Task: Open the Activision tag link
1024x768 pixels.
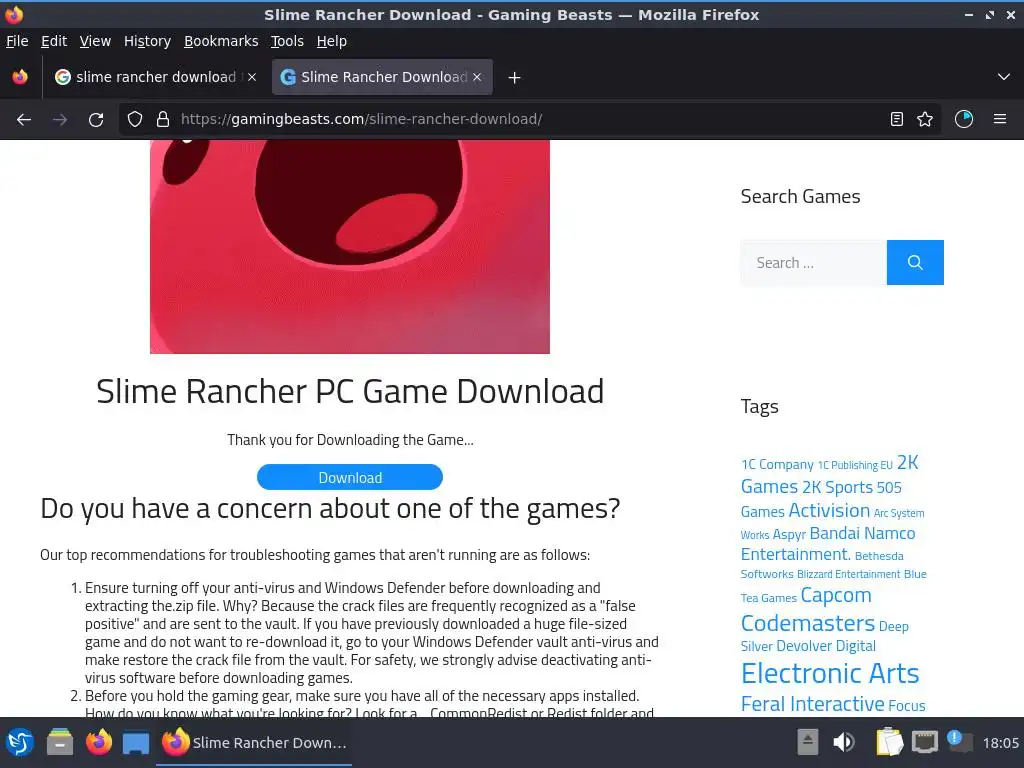Action: point(829,510)
